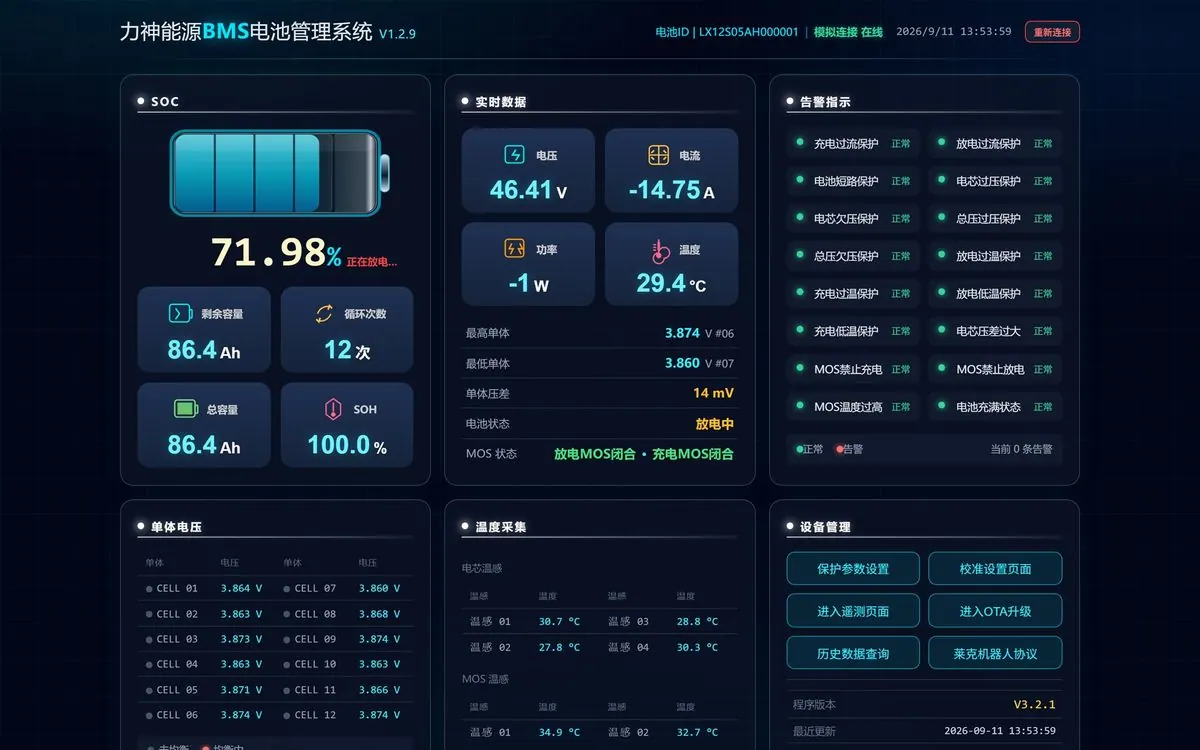Screen dimensions: 1200x750
Task: Click the voltage lightning icon on 电压 card
Action: 514,155
